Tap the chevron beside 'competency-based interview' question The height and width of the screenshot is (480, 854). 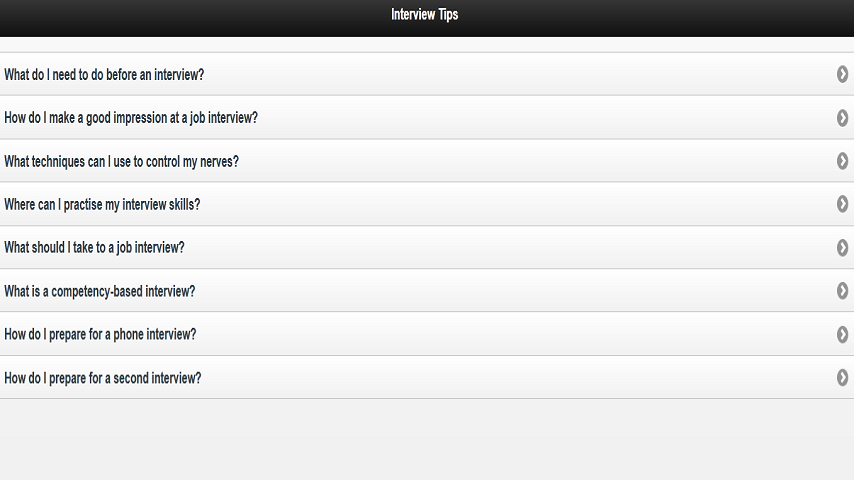click(843, 291)
